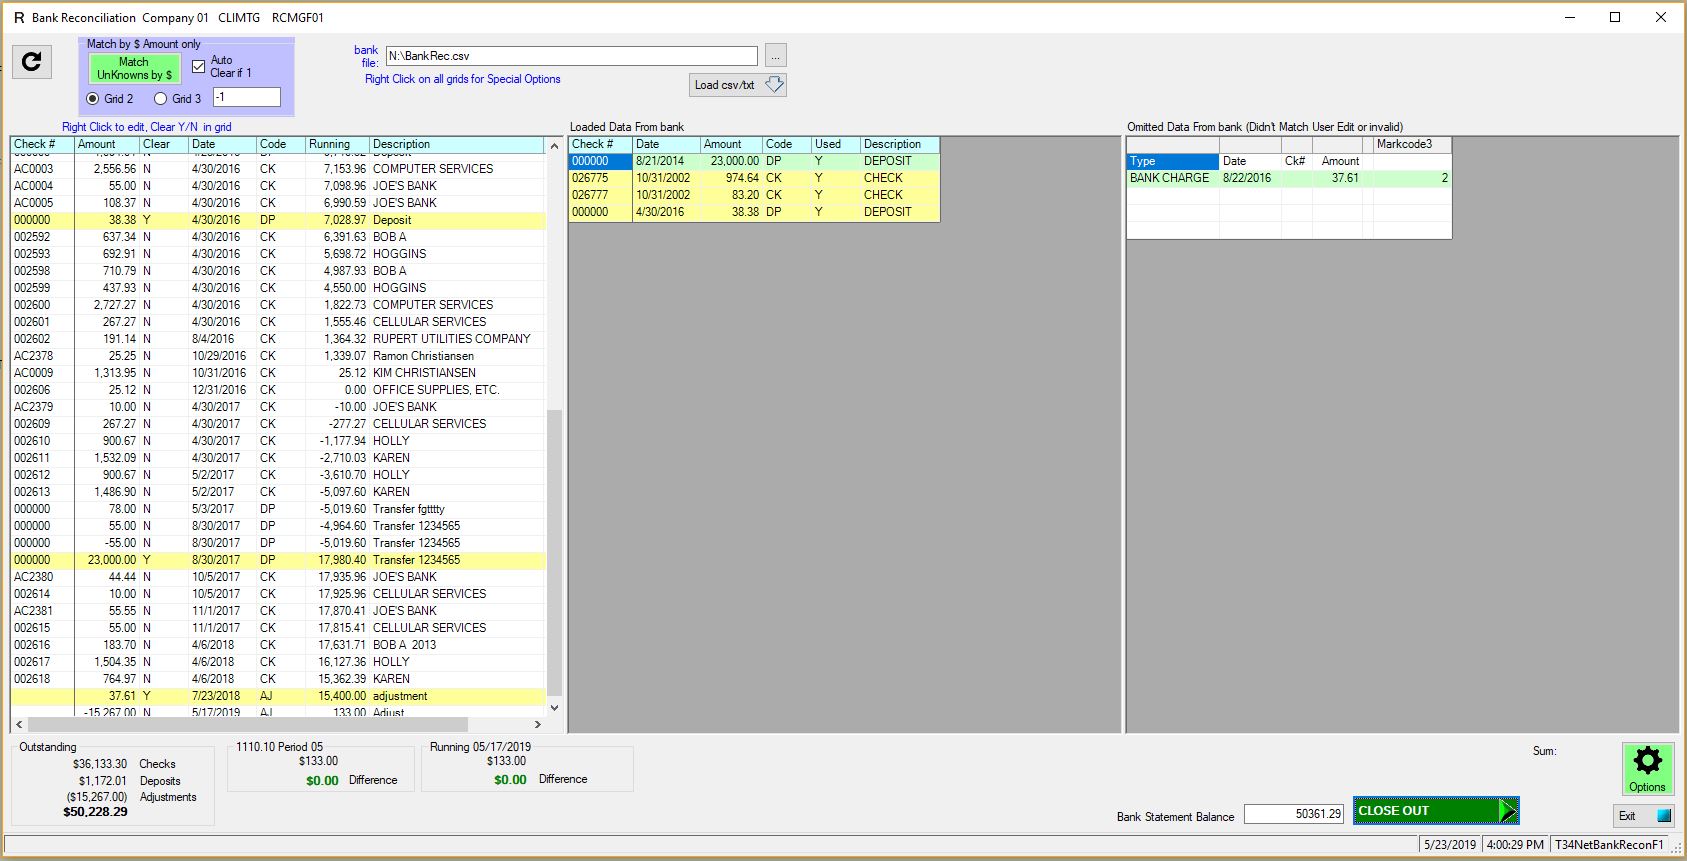Click the Options gear icon
1687x861 pixels.
pyautogui.click(x=1647, y=768)
